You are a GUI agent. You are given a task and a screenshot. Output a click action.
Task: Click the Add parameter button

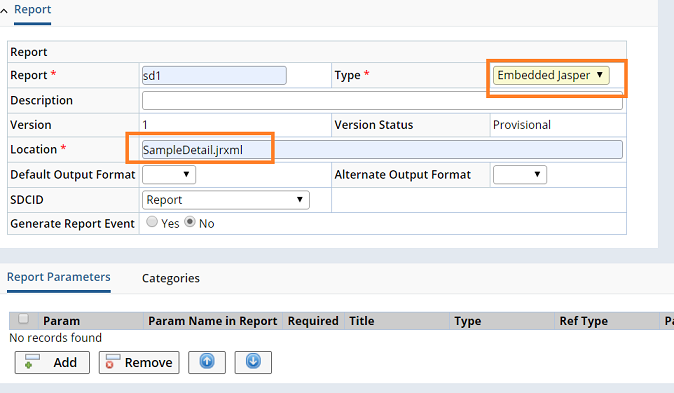click(52, 362)
